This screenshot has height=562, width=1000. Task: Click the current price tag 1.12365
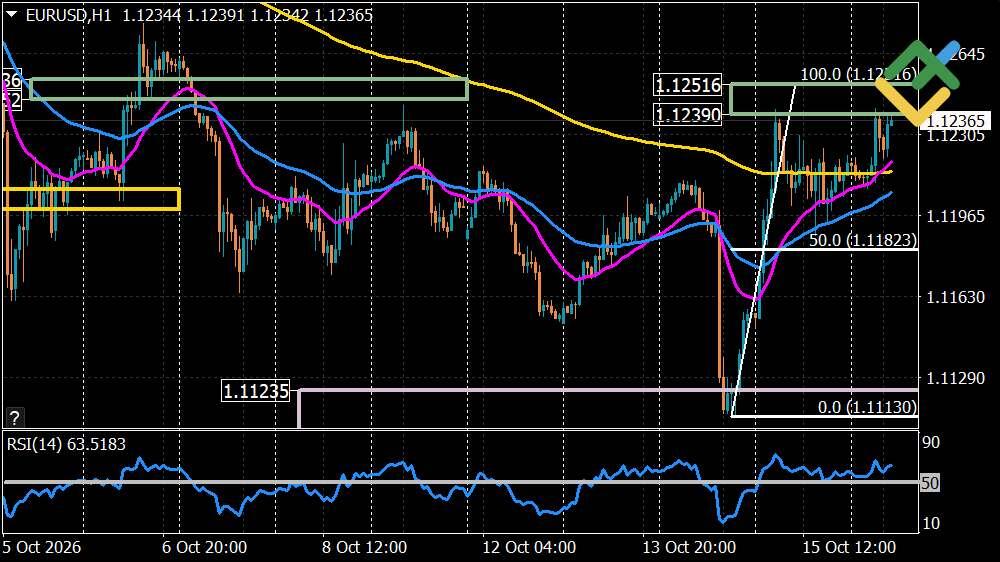[x=955, y=121]
